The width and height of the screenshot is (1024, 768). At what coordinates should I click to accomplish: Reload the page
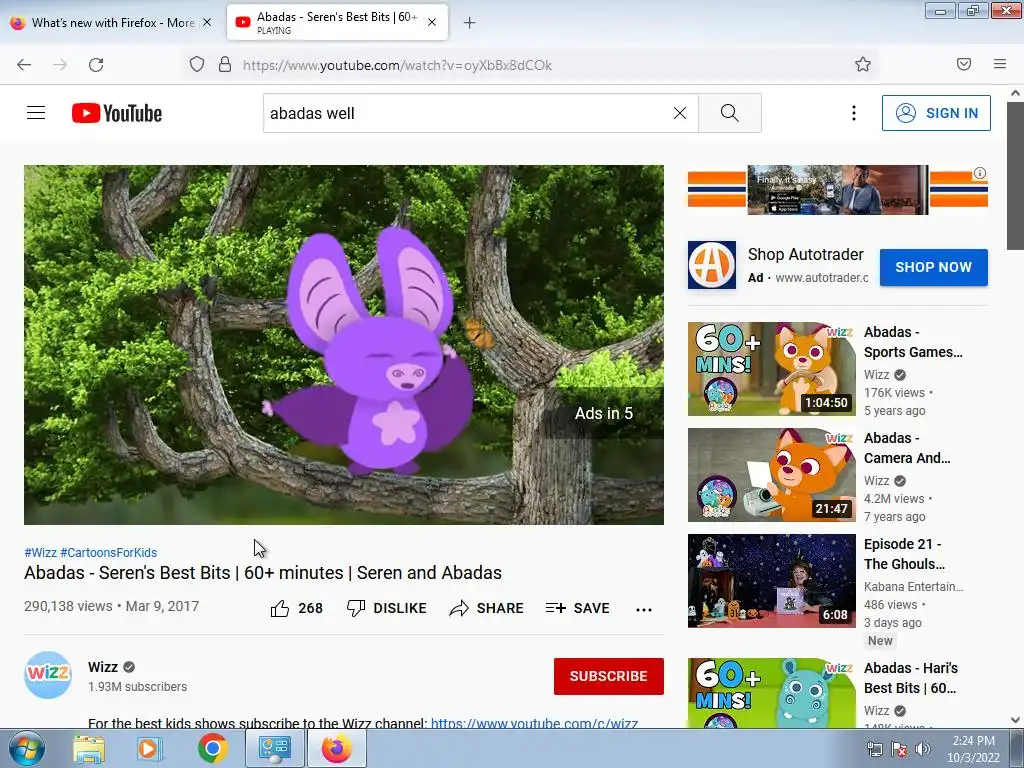pos(96,65)
